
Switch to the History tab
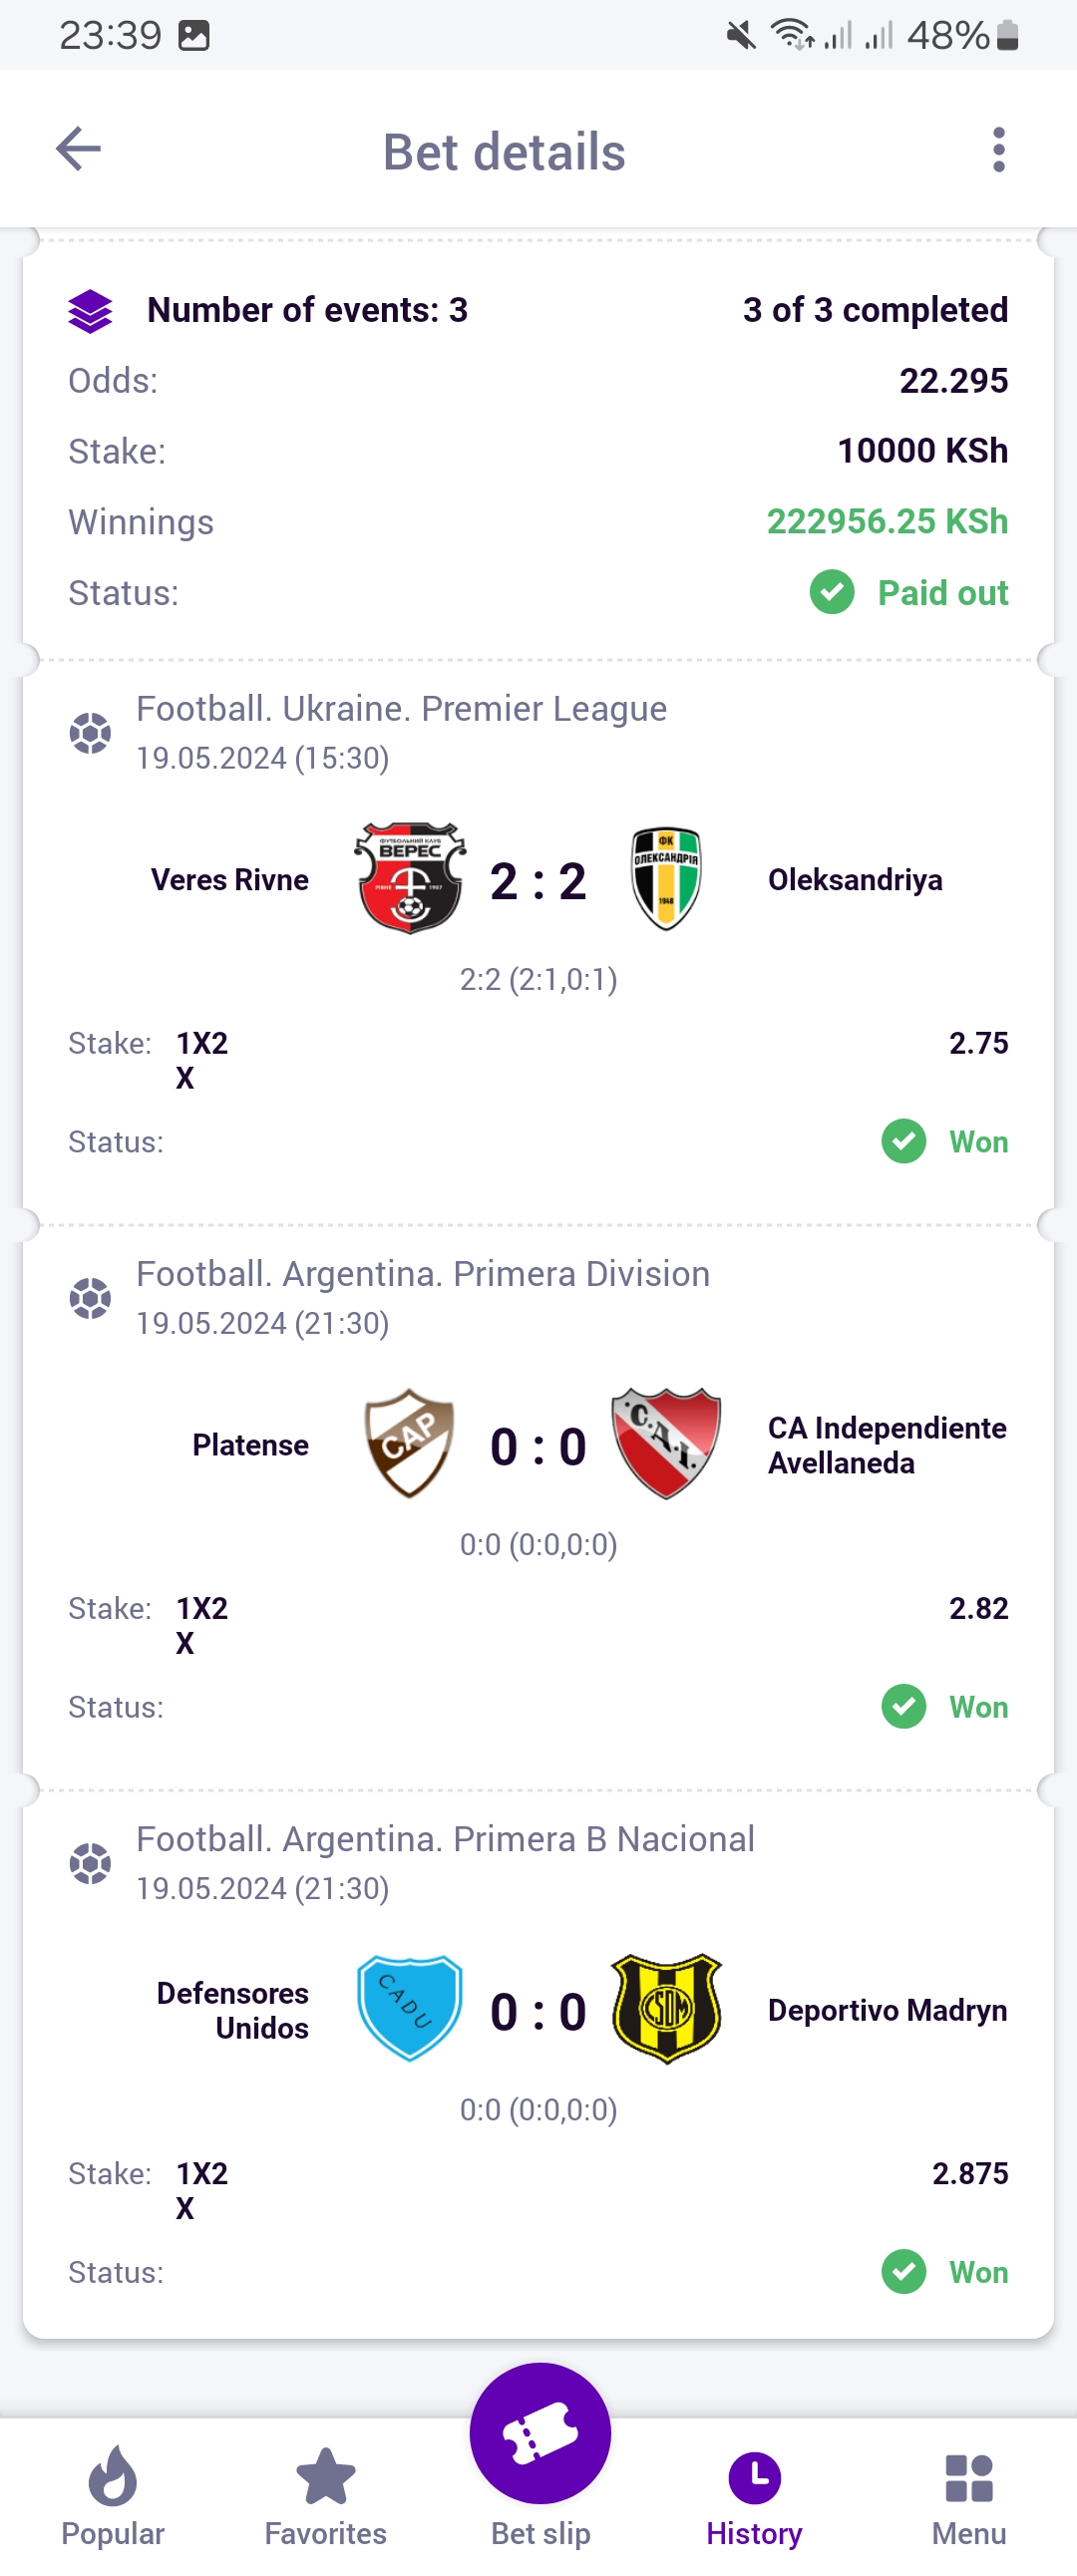pos(754,2490)
